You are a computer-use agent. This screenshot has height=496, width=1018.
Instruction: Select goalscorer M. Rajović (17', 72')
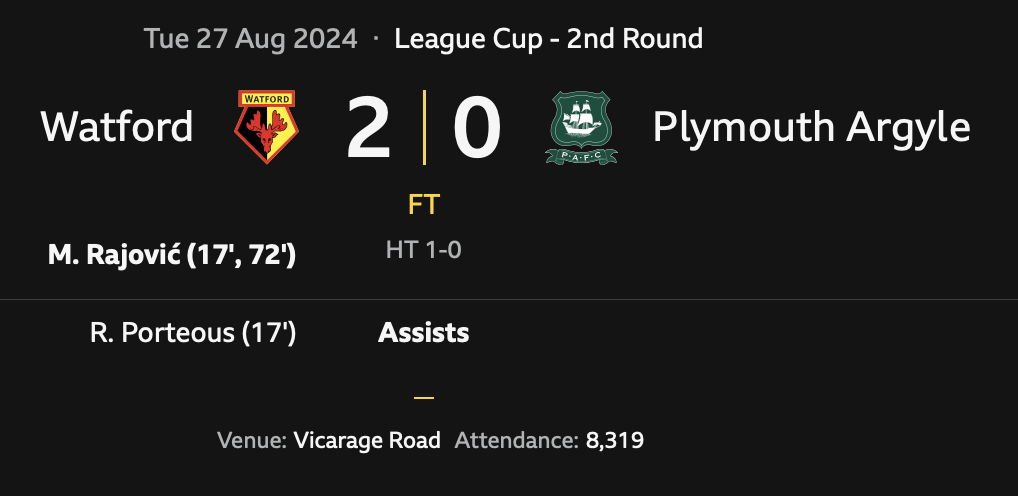172,256
